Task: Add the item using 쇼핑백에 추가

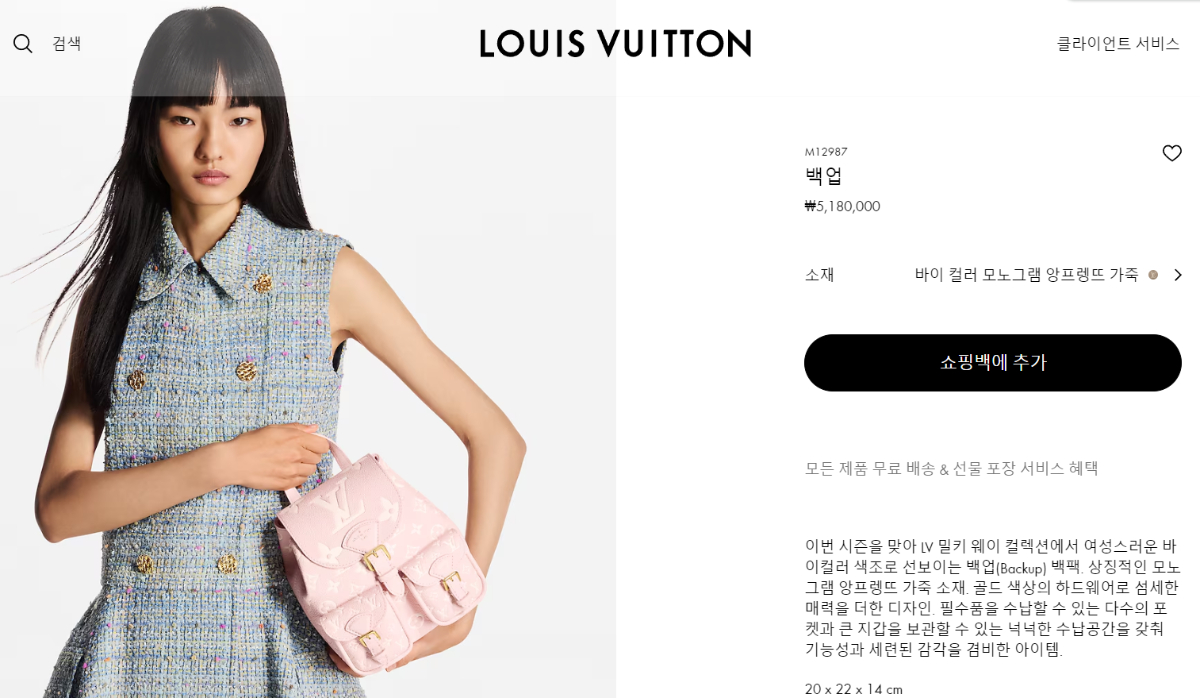Action: [x=993, y=363]
